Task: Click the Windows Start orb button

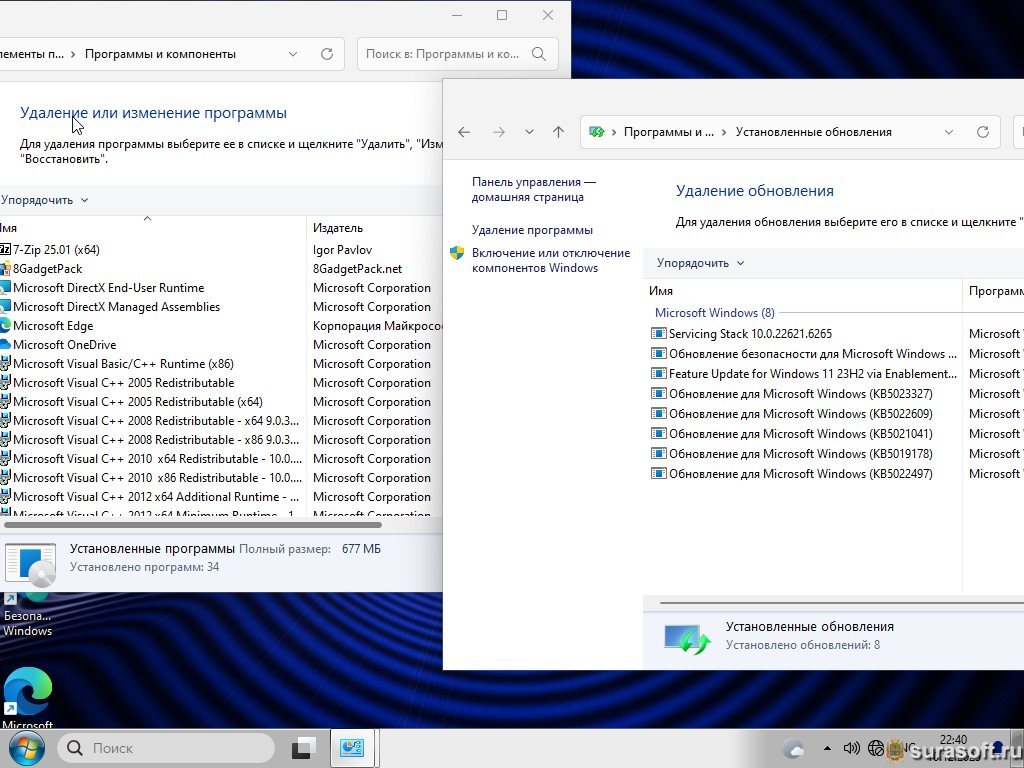Action: (x=26, y=747)
